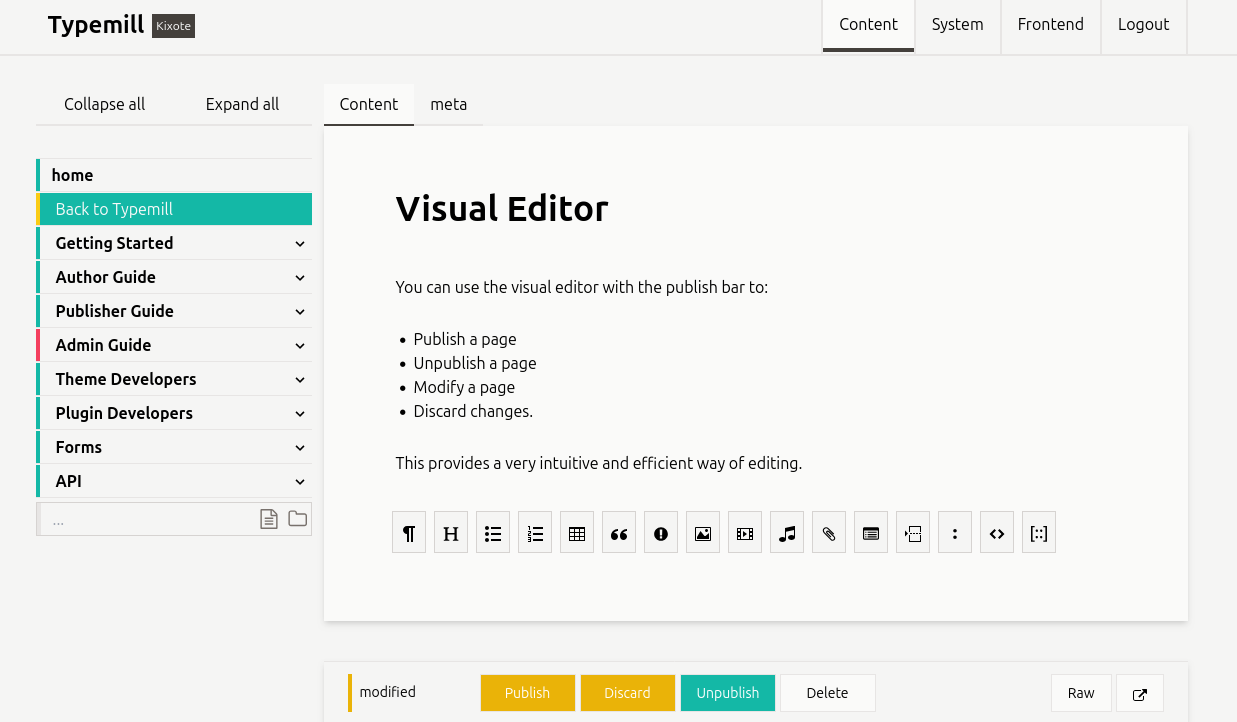Add an audio music-note block
This screenshot has height=722, width=1237.
pyautogui.click(x=787, y=533)
